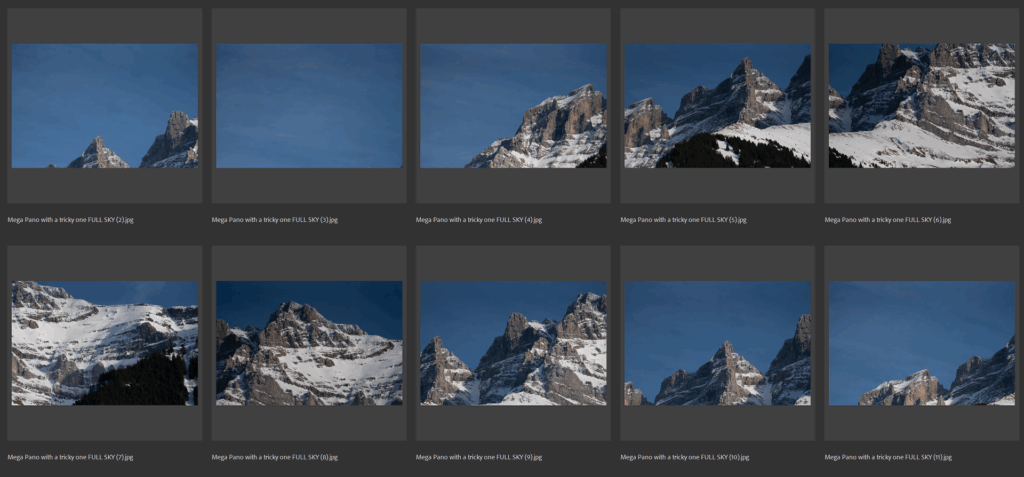Click the filename label ending in (2).jpg
Viewport: 1024px width, 477px height.
70,220
